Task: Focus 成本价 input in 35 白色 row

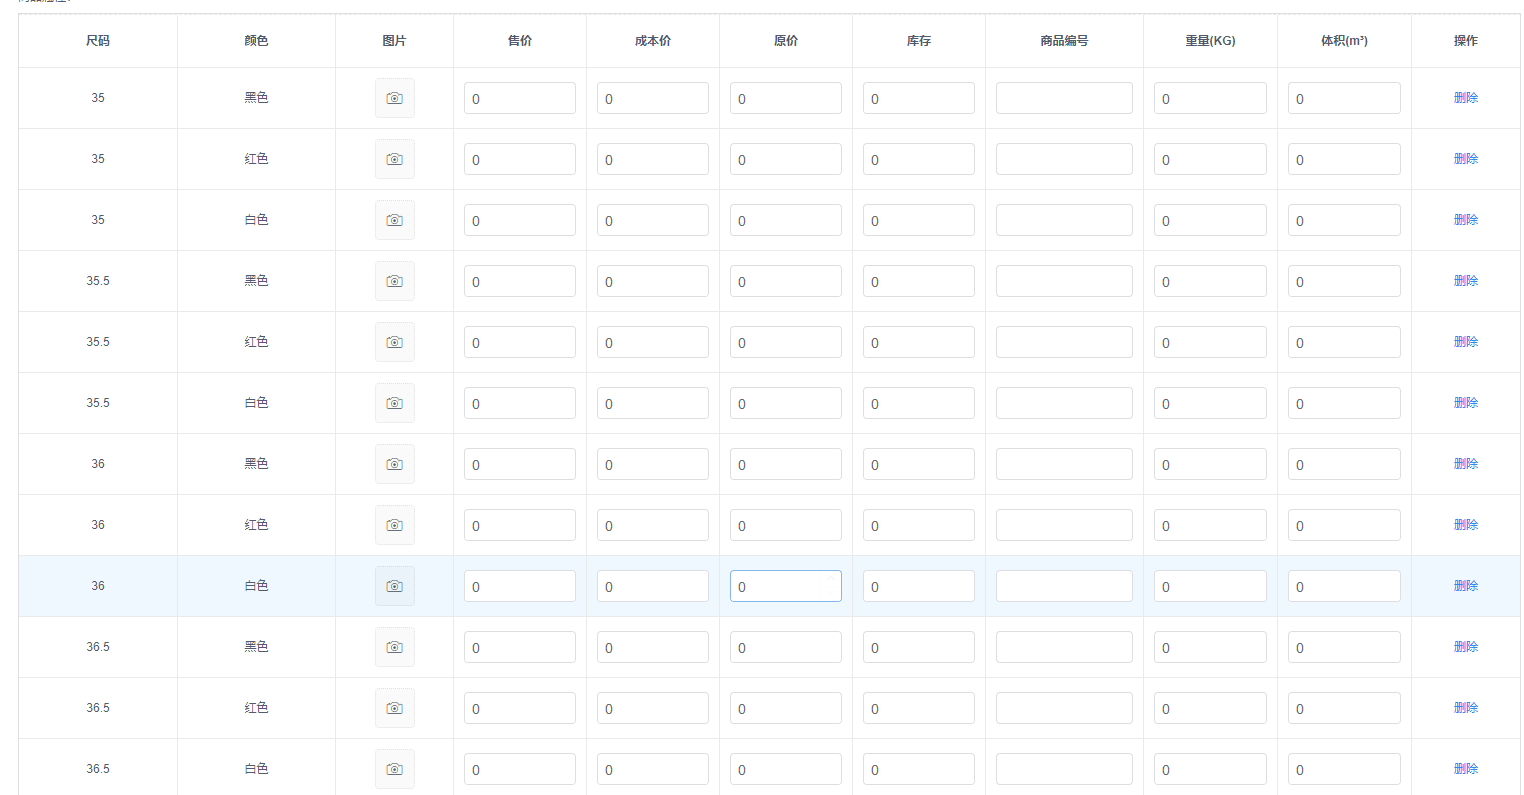Action: [653, 220]
